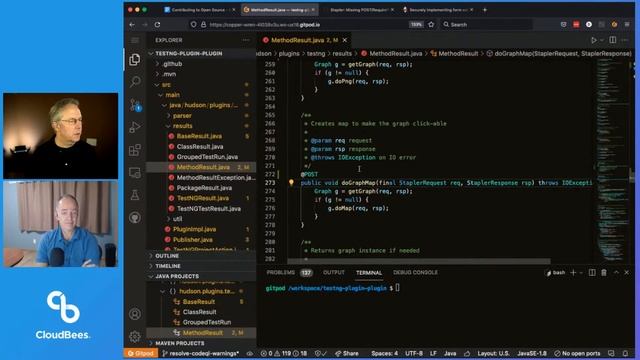Image resolution: width=640 pixels, height=360 pixels.
Task: Open launch profile dropdown next to plus
Action: click(x=581, y=273)
